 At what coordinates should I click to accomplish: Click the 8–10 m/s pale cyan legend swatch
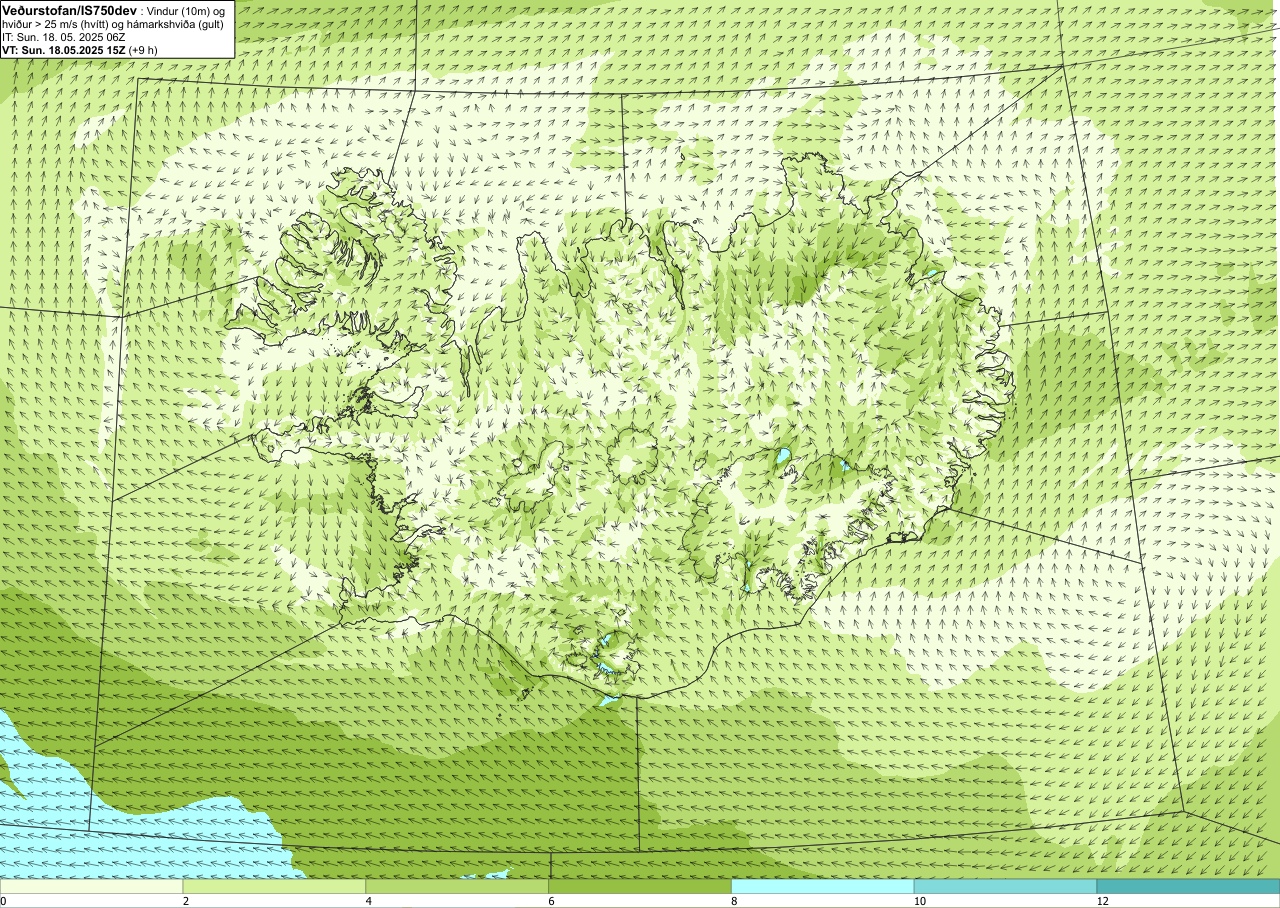click(x=823, y=886)
